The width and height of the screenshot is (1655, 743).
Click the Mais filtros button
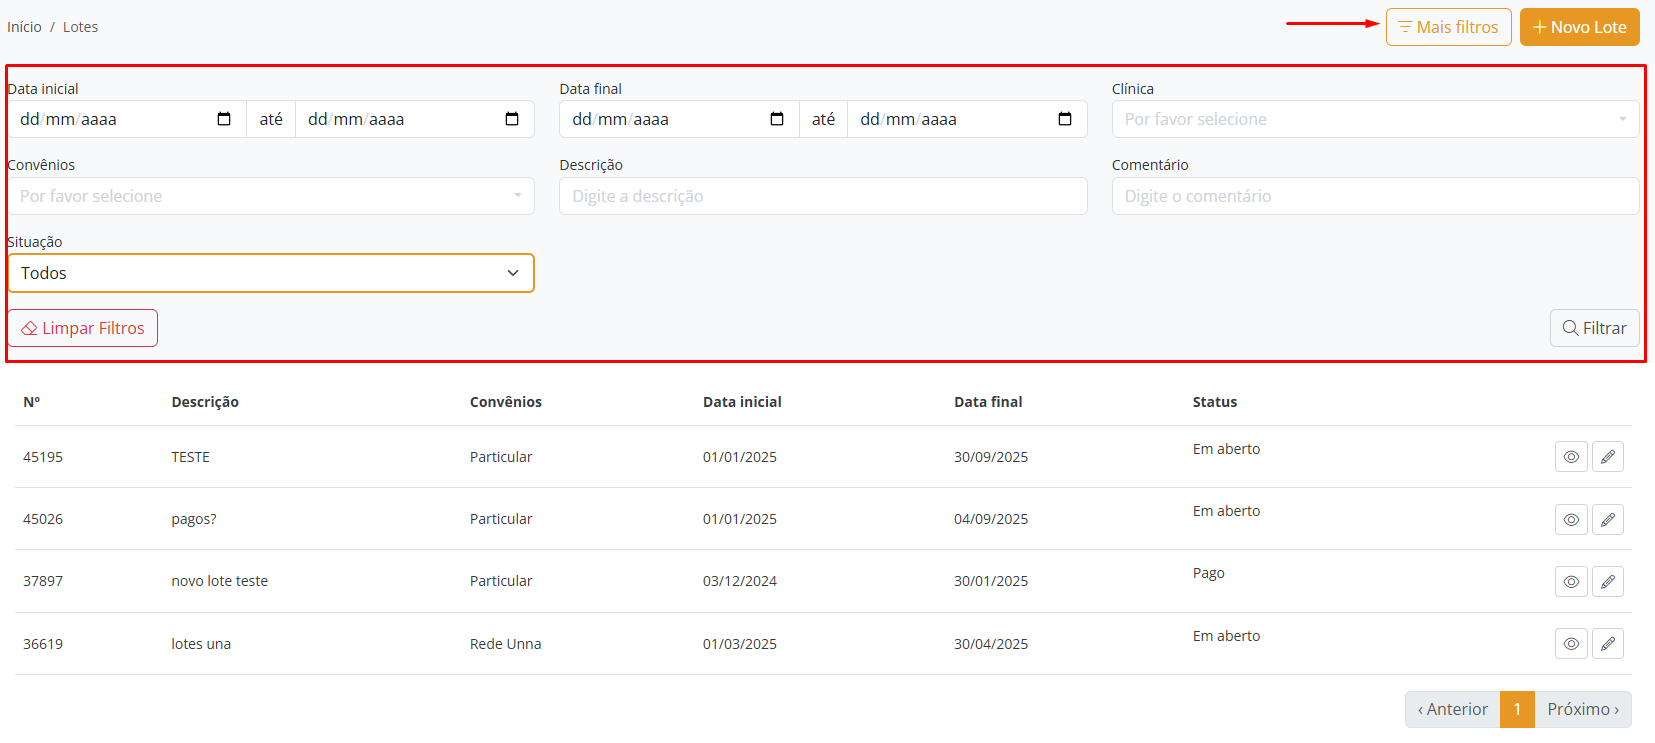1448,27
